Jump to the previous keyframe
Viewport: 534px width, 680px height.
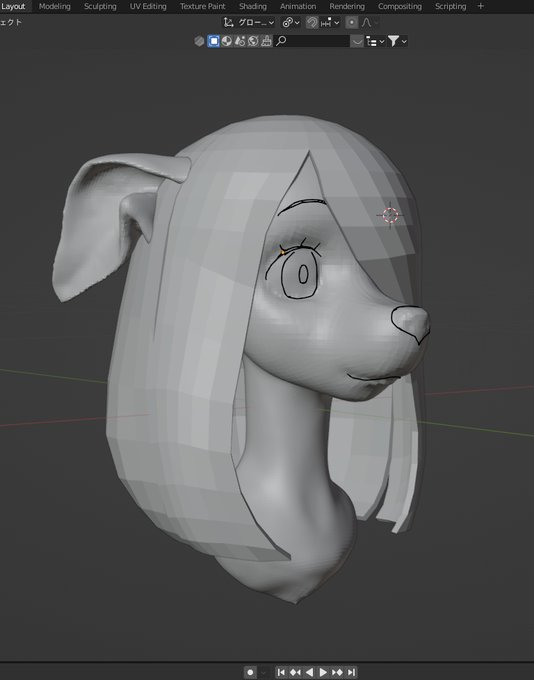click(295, 673)
